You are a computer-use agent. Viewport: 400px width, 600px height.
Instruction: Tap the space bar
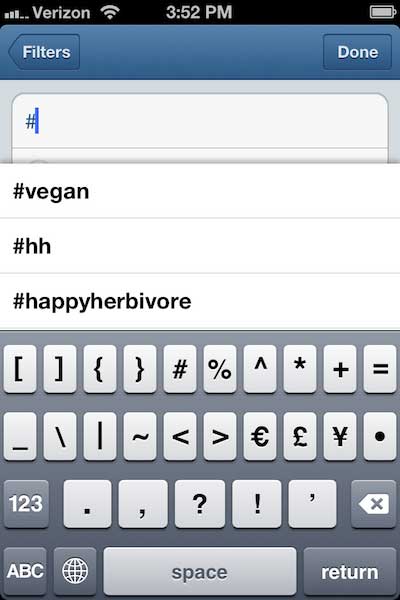coord(200,571)
